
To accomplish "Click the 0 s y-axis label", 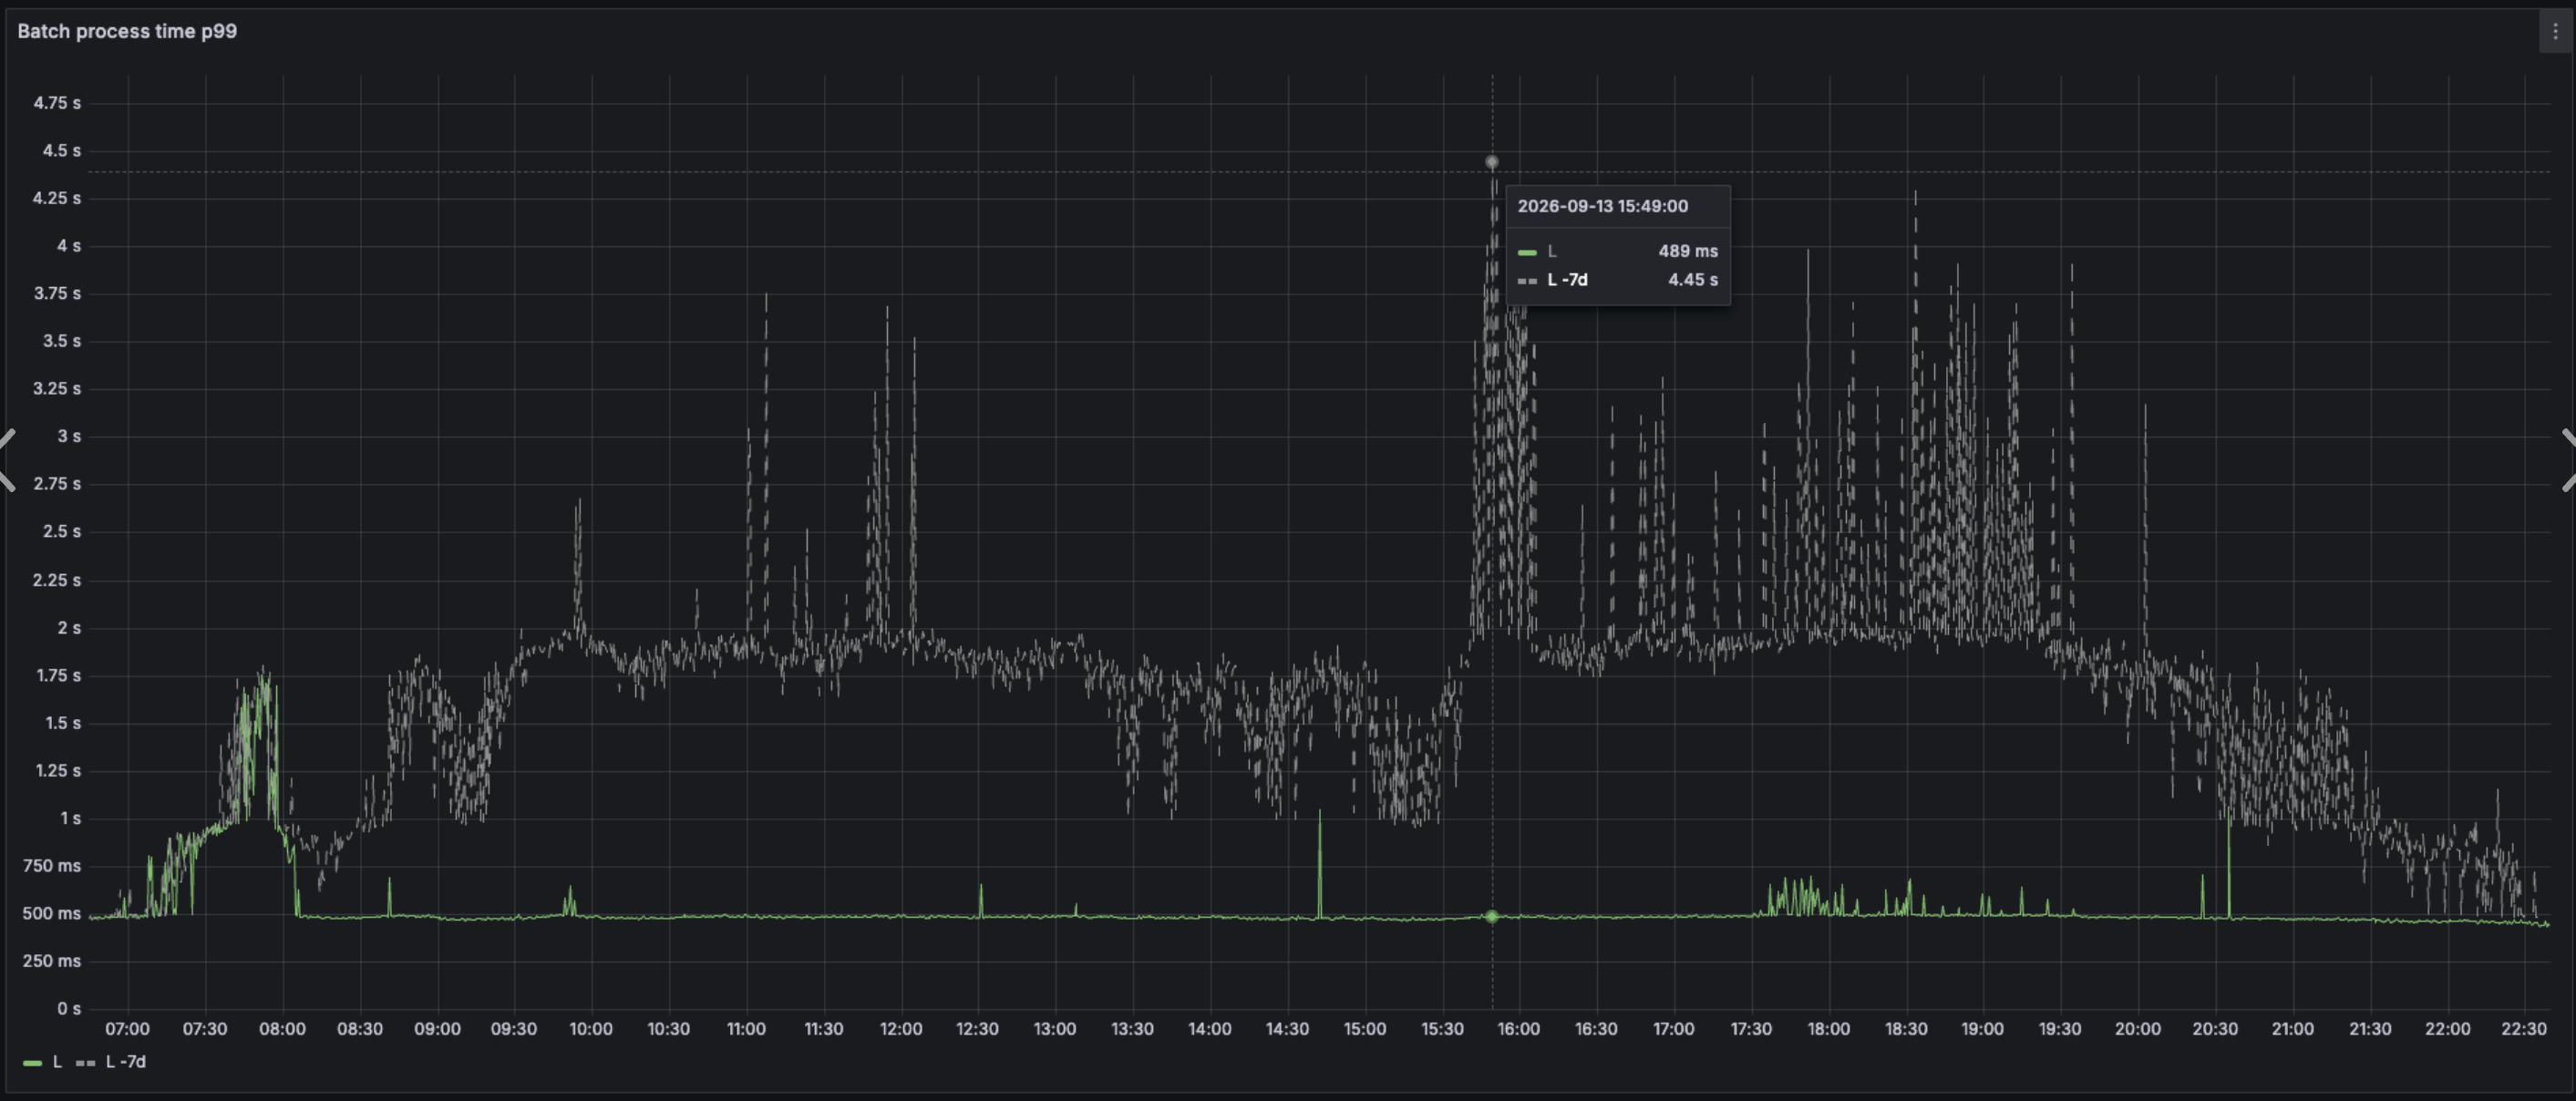I will click(x=69, y=1008).
